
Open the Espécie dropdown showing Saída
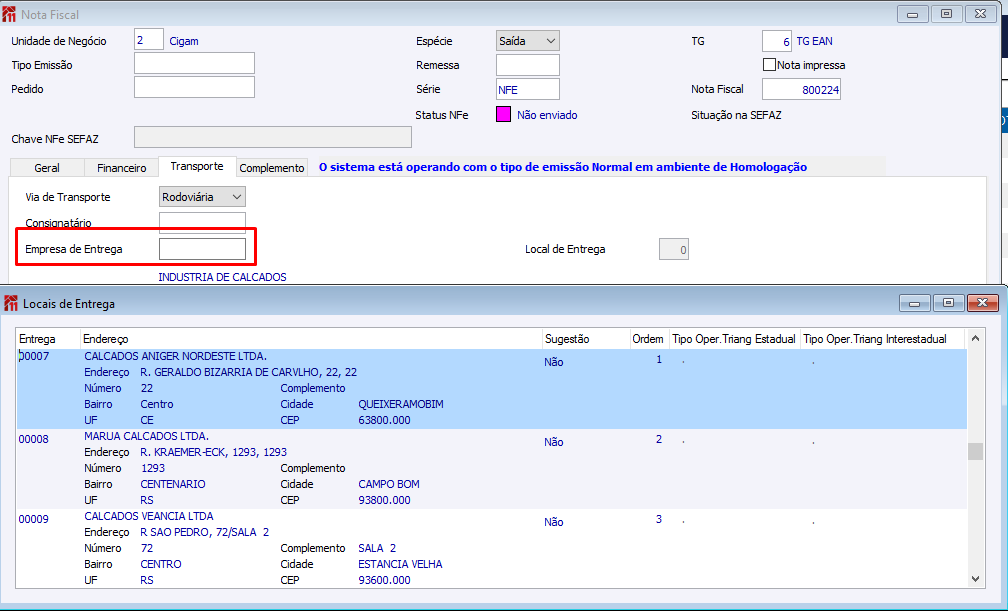528,41
